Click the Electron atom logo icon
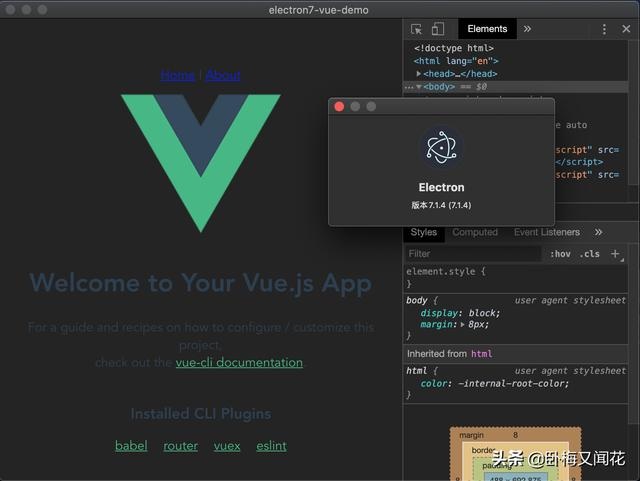Screen dimensions: 640x481 [x=442, y=147]
